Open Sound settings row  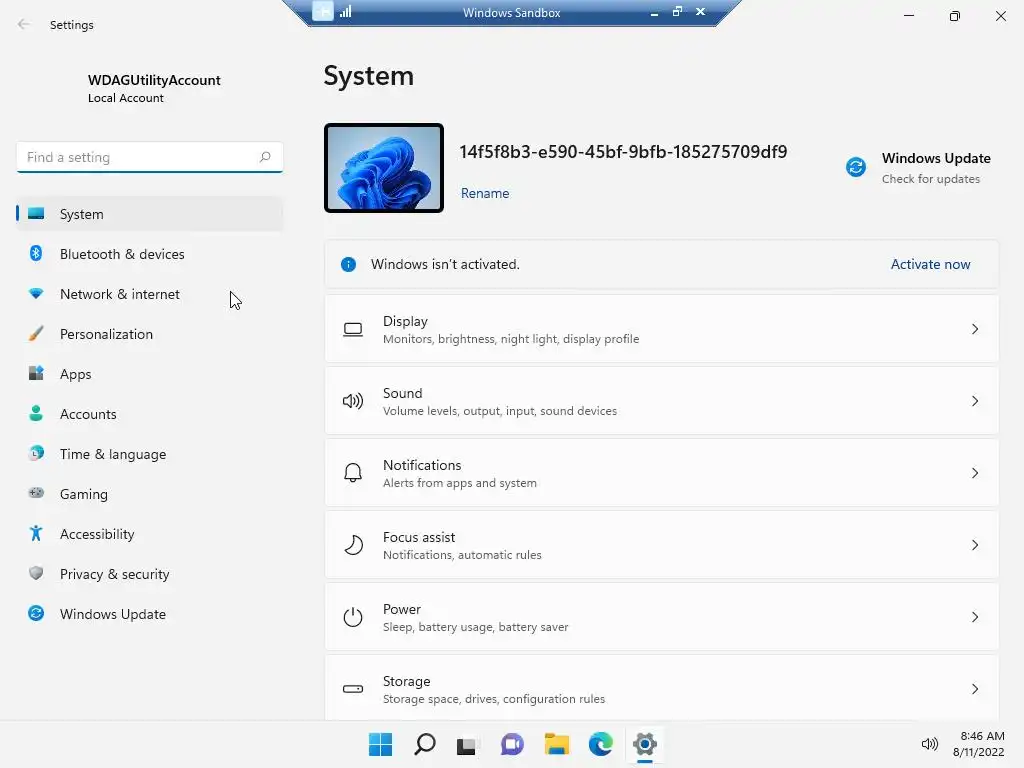pos(662,401)
